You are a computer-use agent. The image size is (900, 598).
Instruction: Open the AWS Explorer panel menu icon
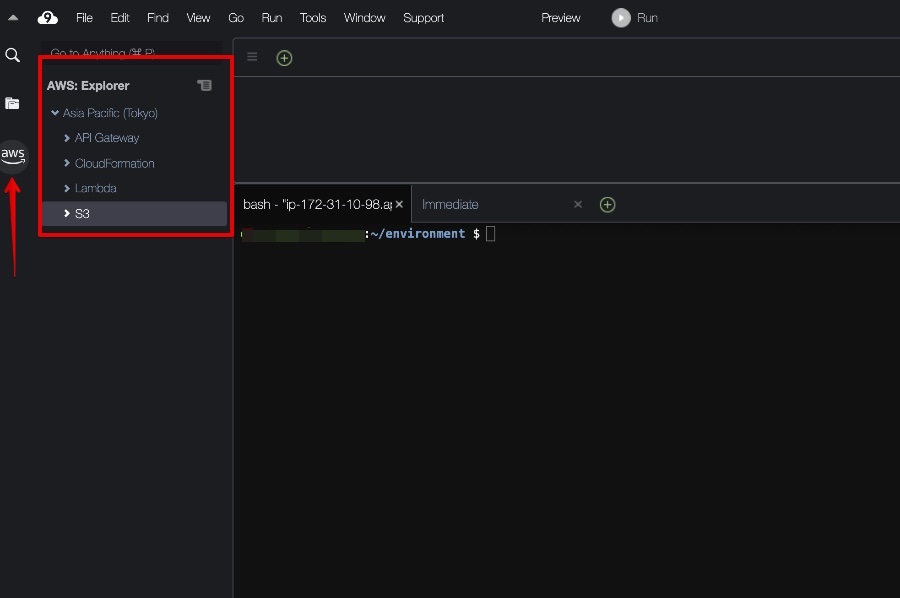[205, 86]
